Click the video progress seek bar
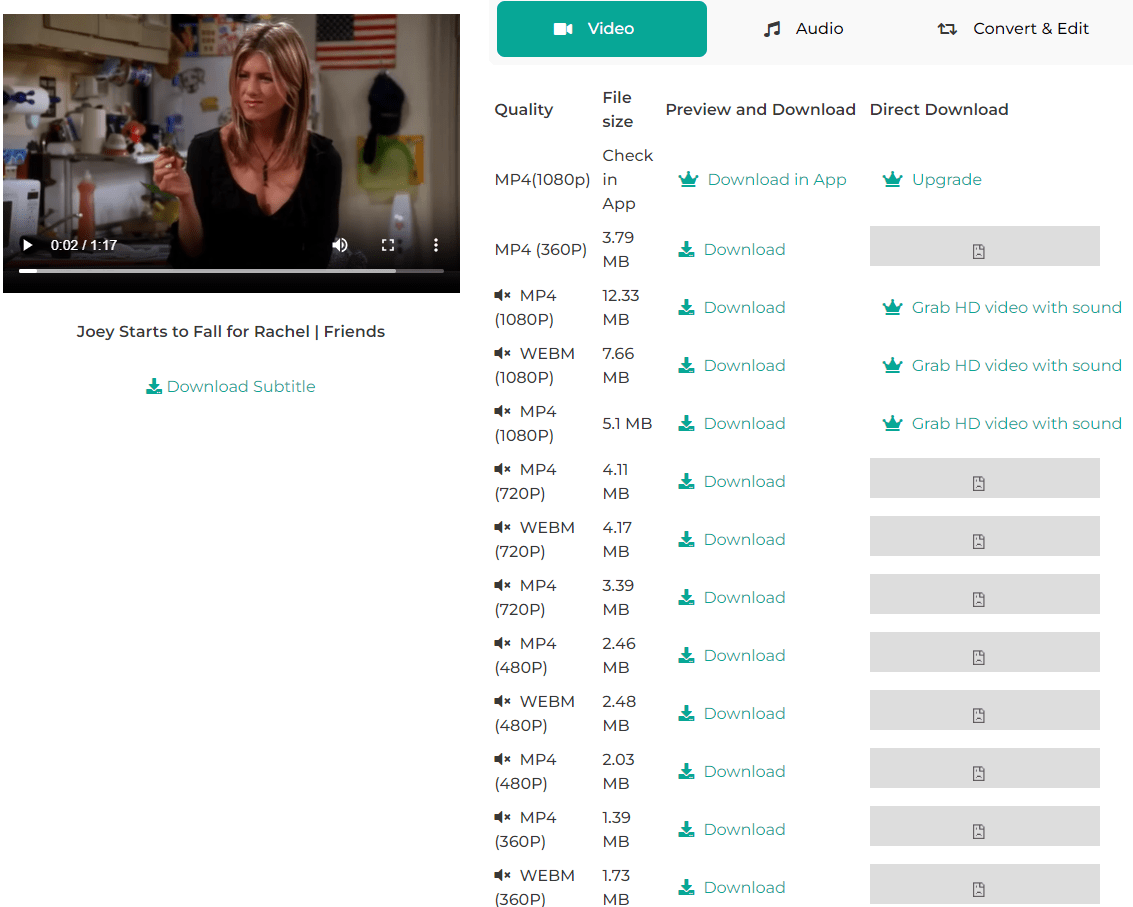The image size is (1133, 907). (230, 271)
